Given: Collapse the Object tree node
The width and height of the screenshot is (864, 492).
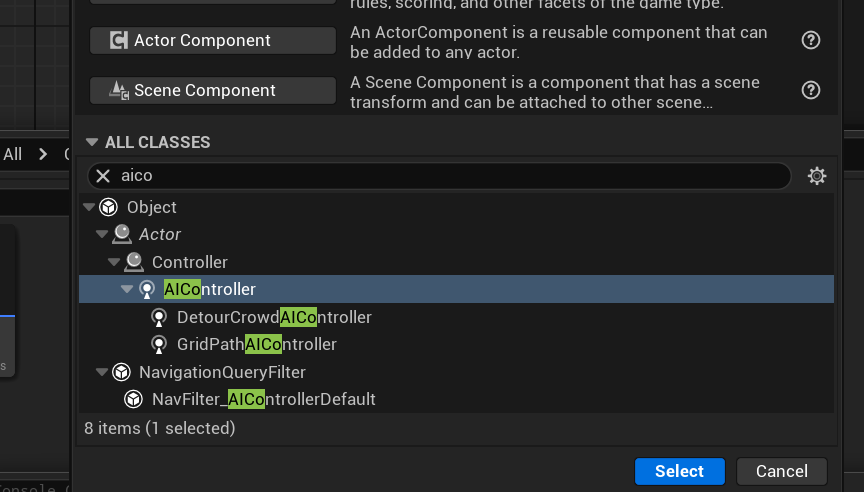Looking at the screenshot, I should [89, 207].
